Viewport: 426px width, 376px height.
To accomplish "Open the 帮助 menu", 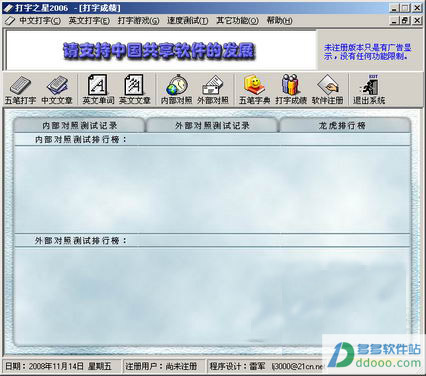I will pyautogui.click(x=279, y=21).
